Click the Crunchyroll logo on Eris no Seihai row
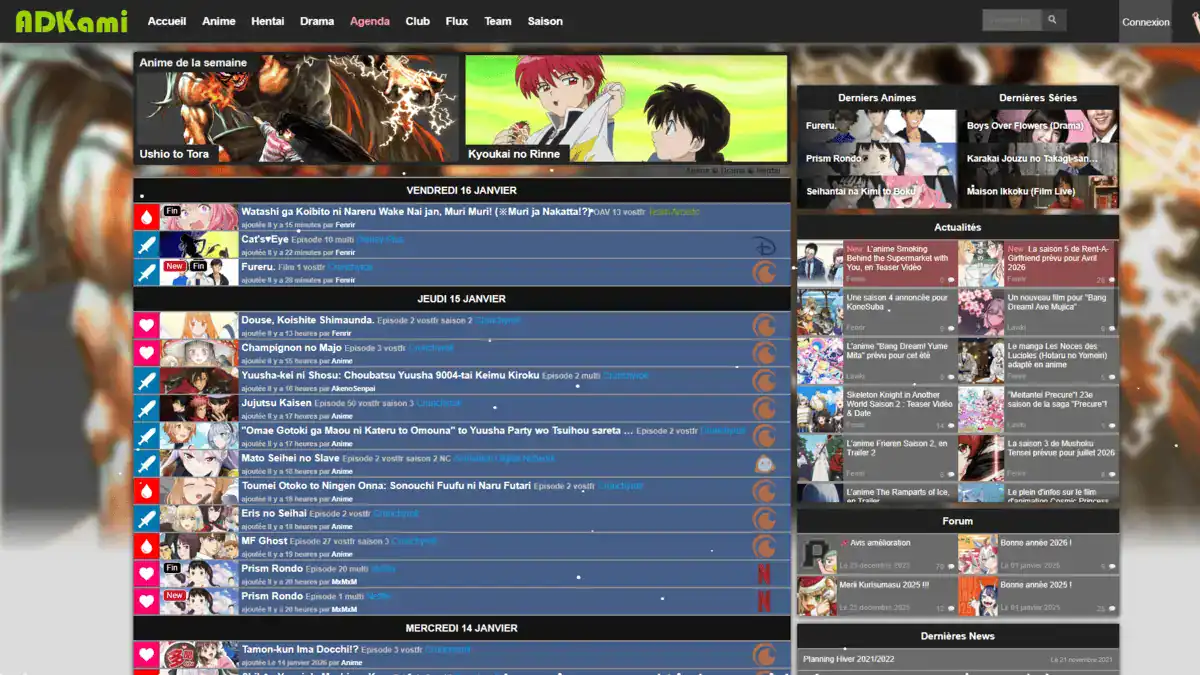This screenshot has width=1200, height=675. (764, 518)
